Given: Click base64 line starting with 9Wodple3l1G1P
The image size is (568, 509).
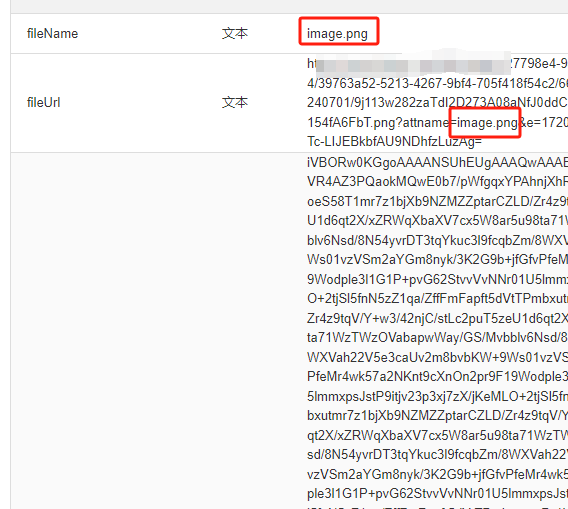Looking at the screenshot, I should coord(437,279).
